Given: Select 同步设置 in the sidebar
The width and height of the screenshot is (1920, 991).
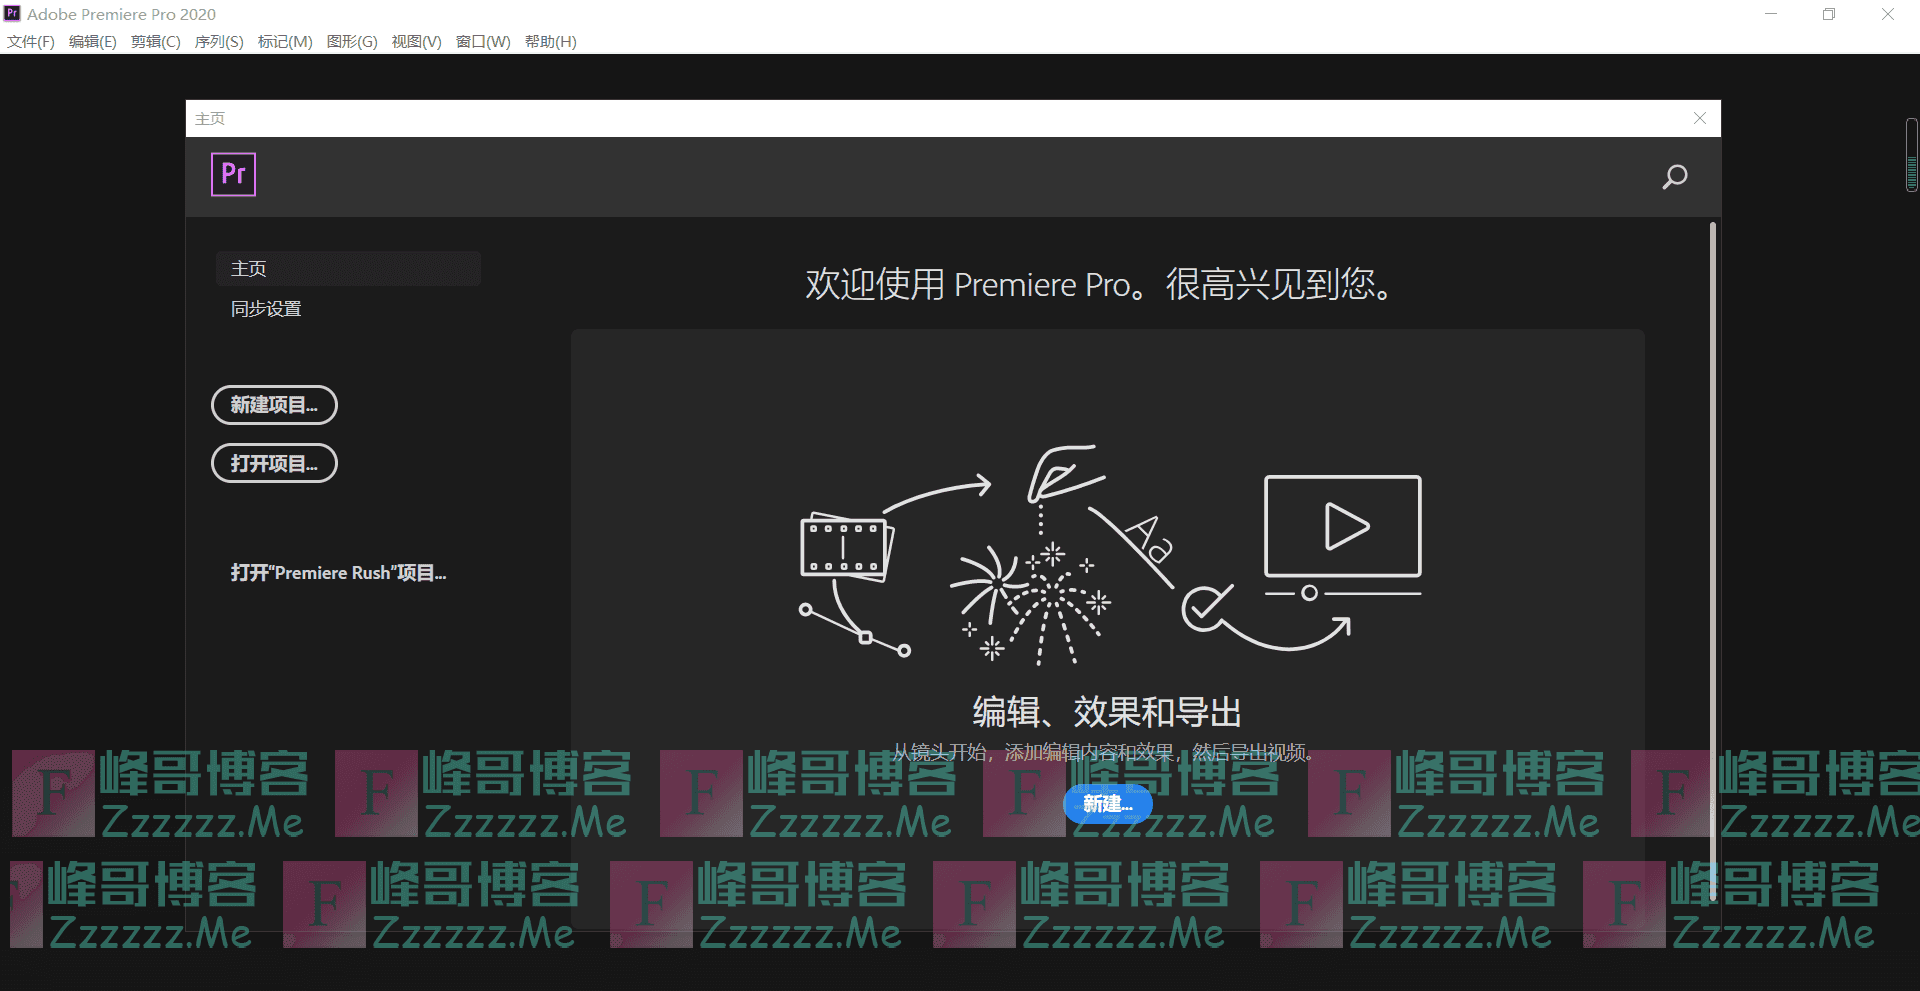Looking at the screenshot, I should (266, 309).
